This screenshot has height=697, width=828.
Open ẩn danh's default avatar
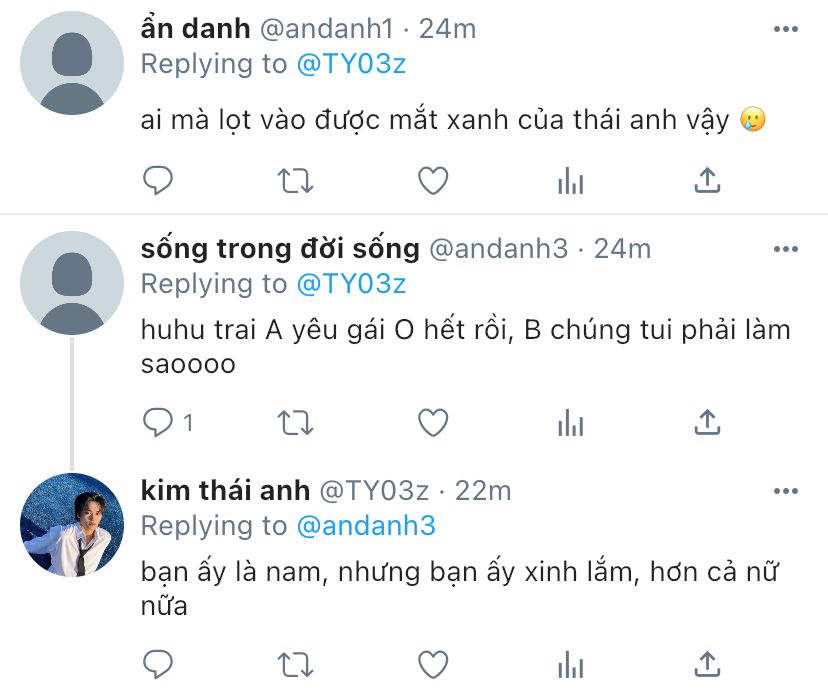(x=72, y=63)
